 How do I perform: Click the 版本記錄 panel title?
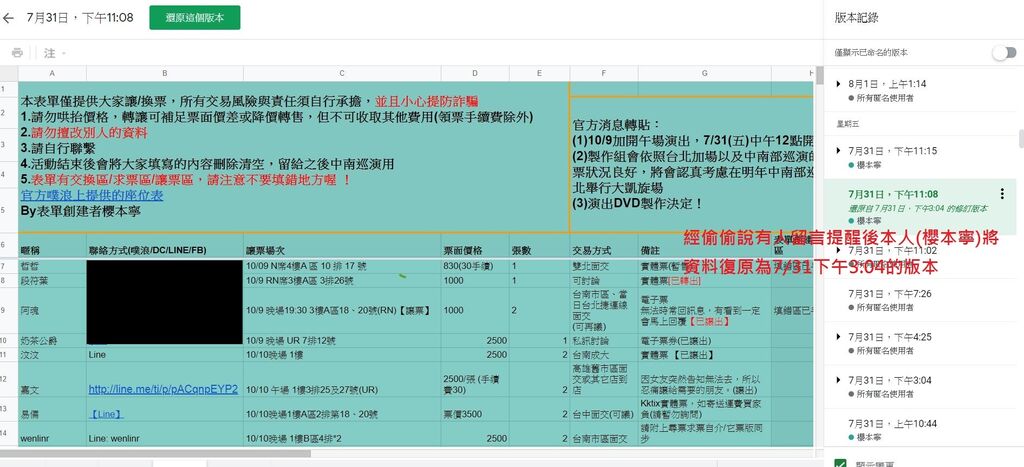click(x=856, y=18)
